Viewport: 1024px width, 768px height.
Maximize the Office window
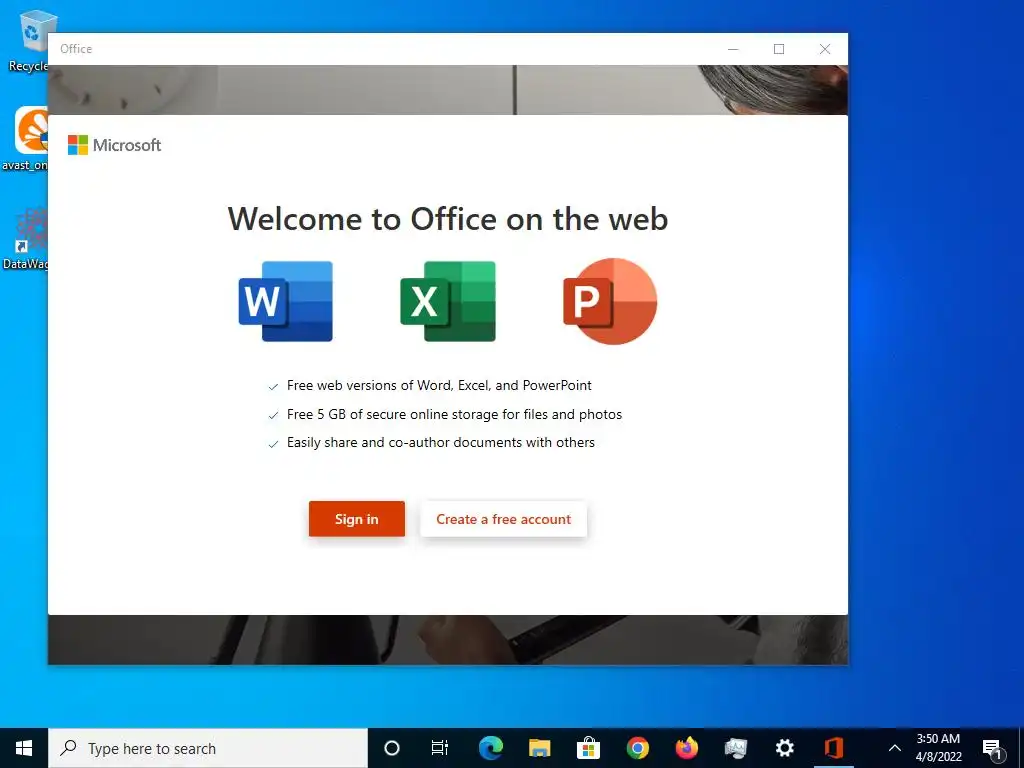tap(778, 49)
